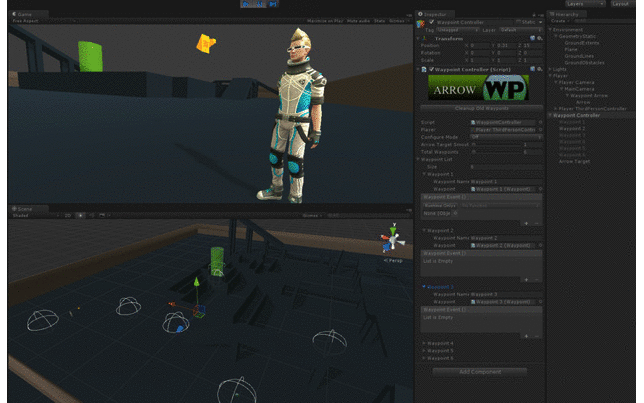Open Gizmos dropdown in Game view
Viewport: 644px width, 403px height.
398,21
